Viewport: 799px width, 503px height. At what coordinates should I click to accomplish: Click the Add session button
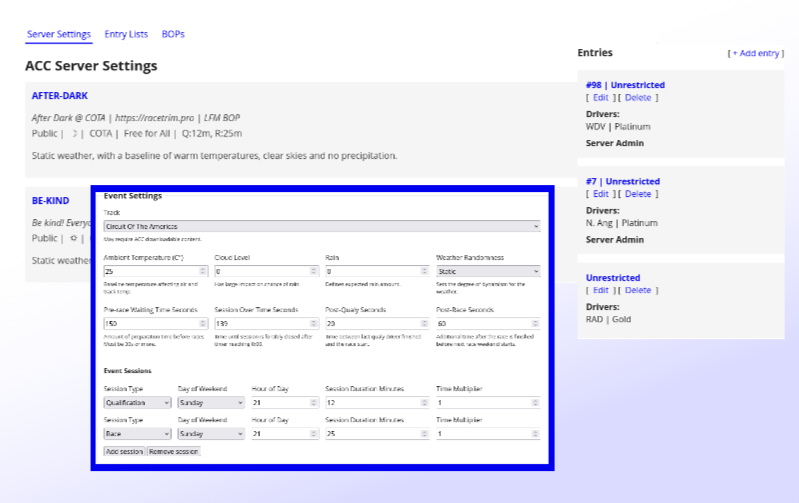point(125,452)
